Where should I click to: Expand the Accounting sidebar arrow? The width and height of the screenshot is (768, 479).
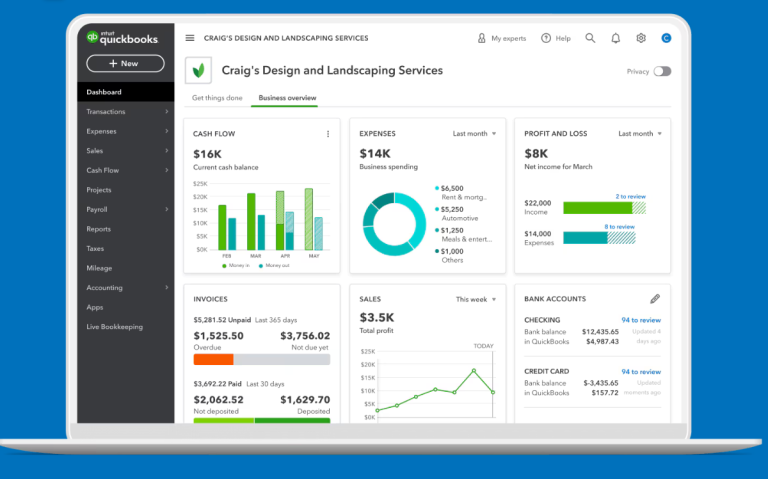click(167, 287)
